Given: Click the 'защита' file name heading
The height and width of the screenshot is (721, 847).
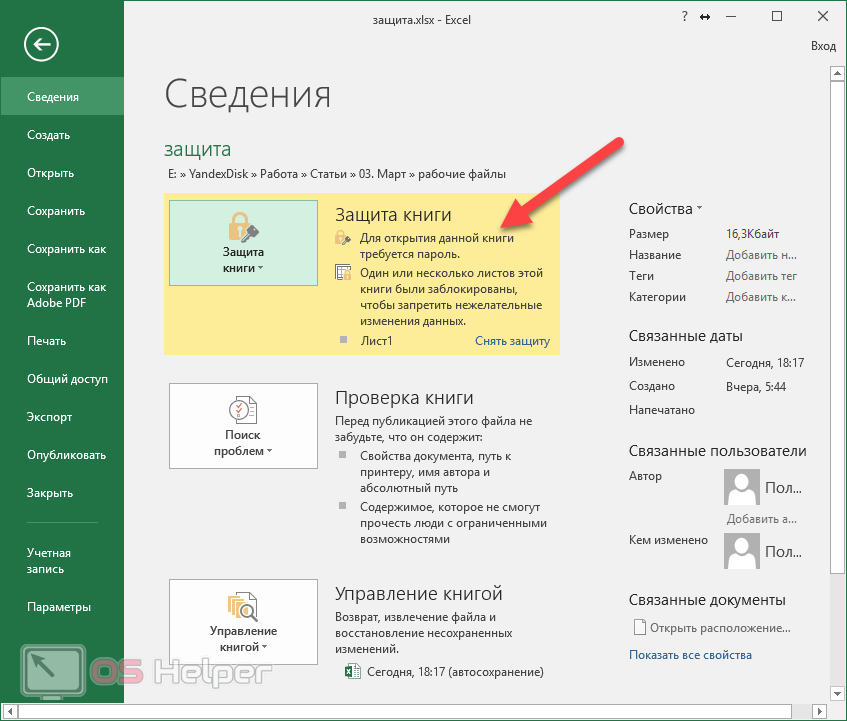Looking at the screenshot, I should [x=197, y=149].
